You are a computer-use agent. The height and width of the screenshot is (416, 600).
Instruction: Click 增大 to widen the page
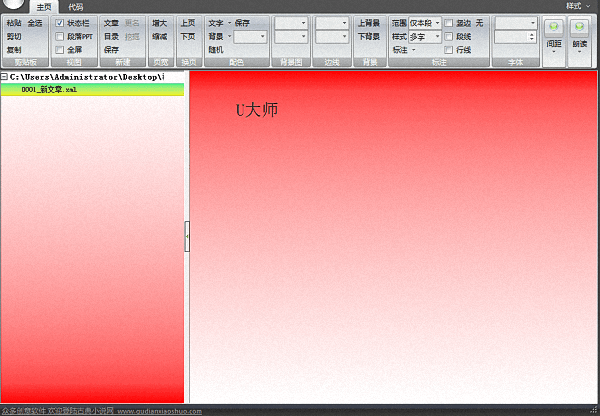[x=160, y=23]
